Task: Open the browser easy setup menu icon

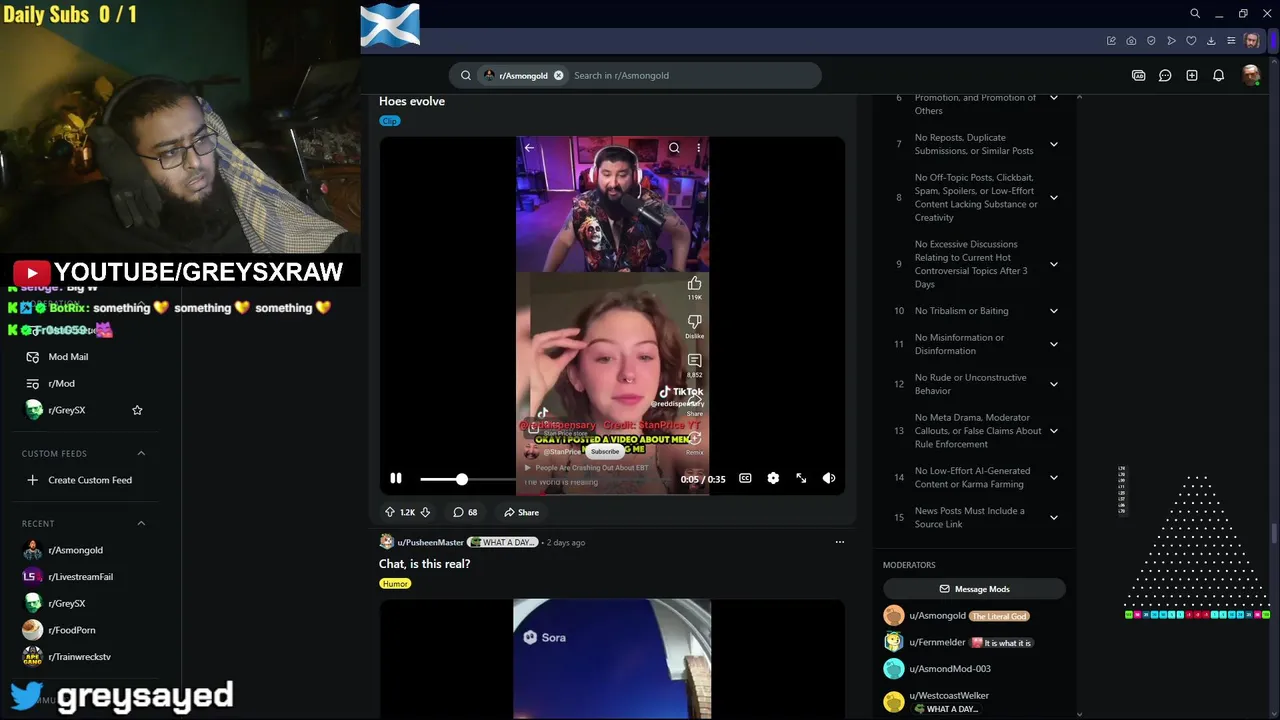Action: 1231,41
